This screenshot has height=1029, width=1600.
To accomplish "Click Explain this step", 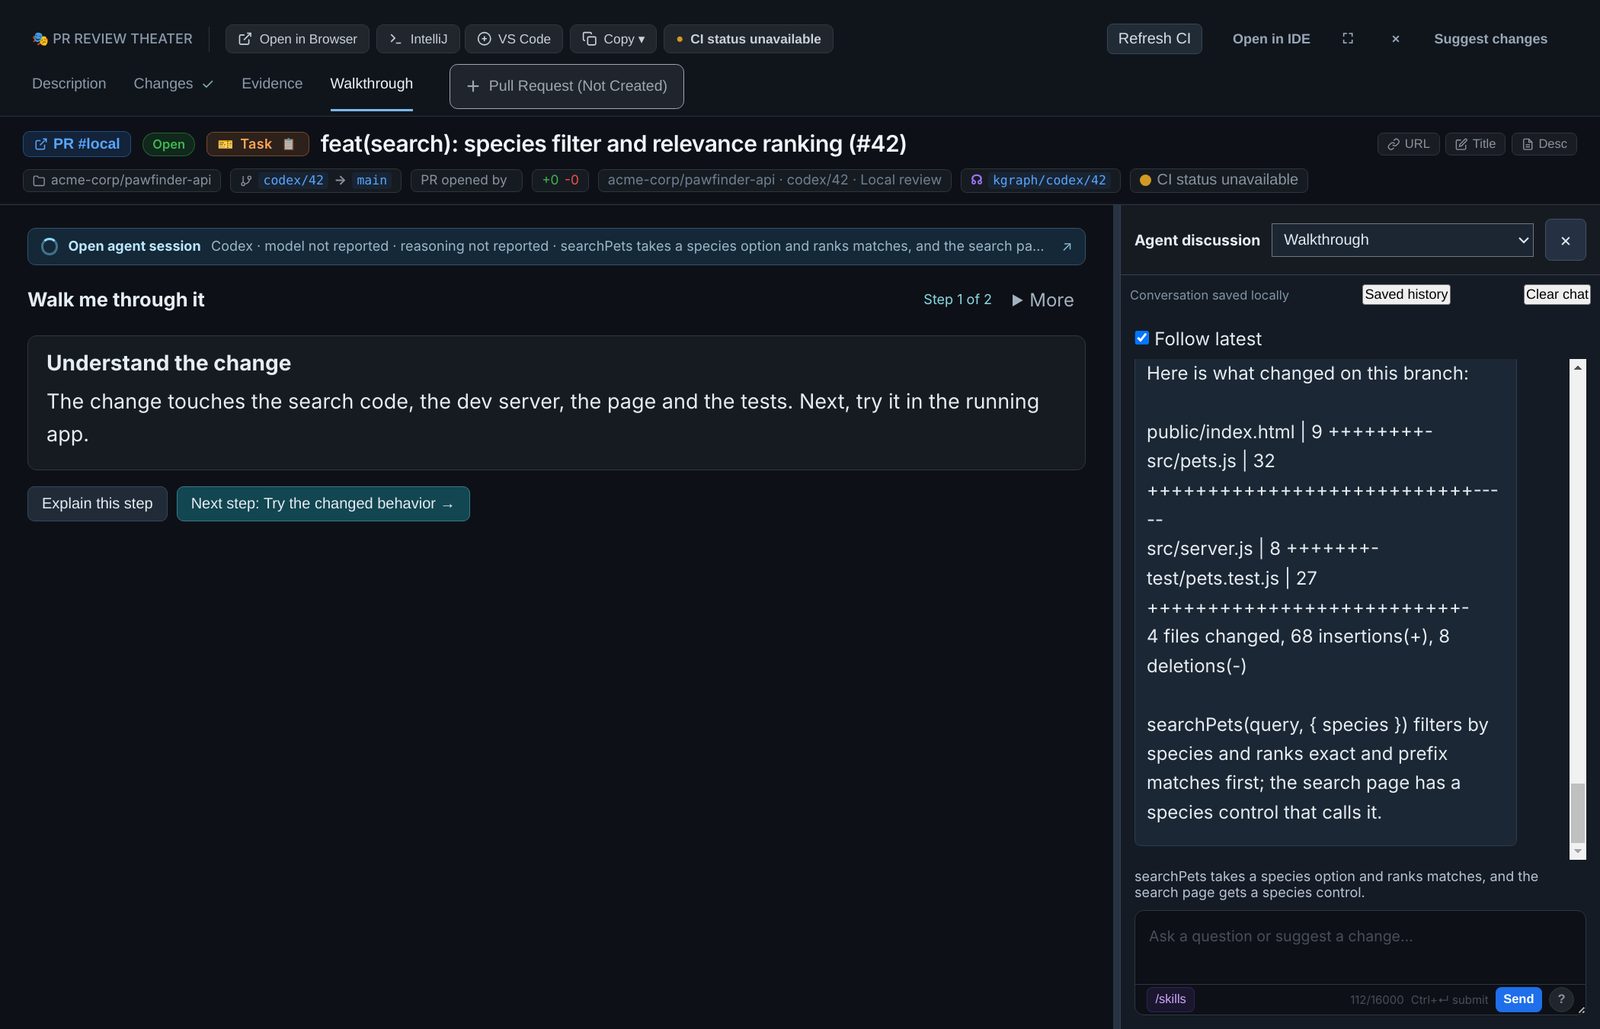I will tap(97, 504).
